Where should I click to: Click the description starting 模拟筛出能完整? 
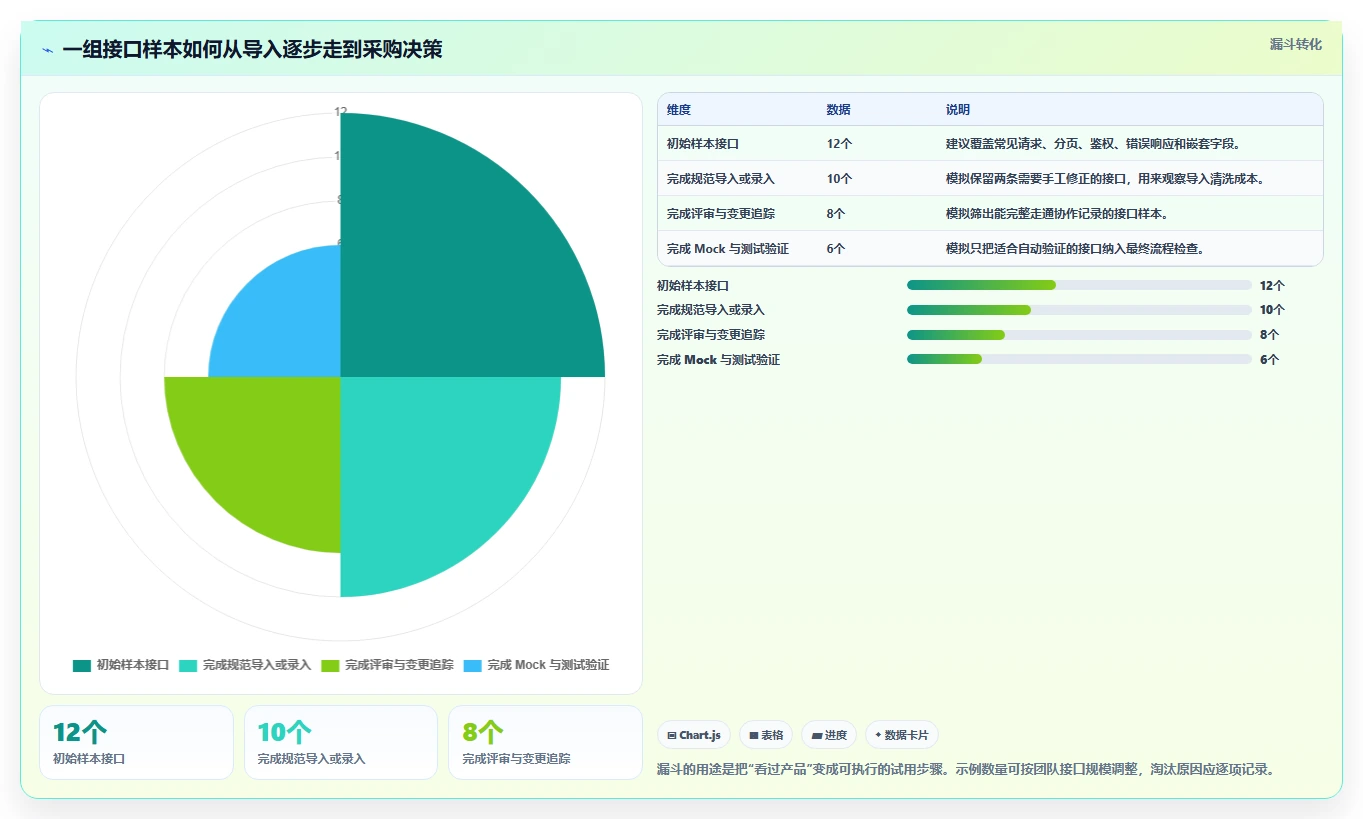pyautogui.click(x=1058, y=214)
